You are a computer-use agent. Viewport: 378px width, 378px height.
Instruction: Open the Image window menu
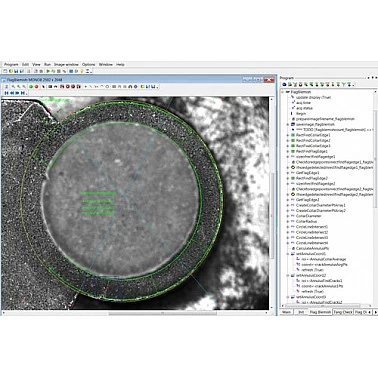click(66, 64)
